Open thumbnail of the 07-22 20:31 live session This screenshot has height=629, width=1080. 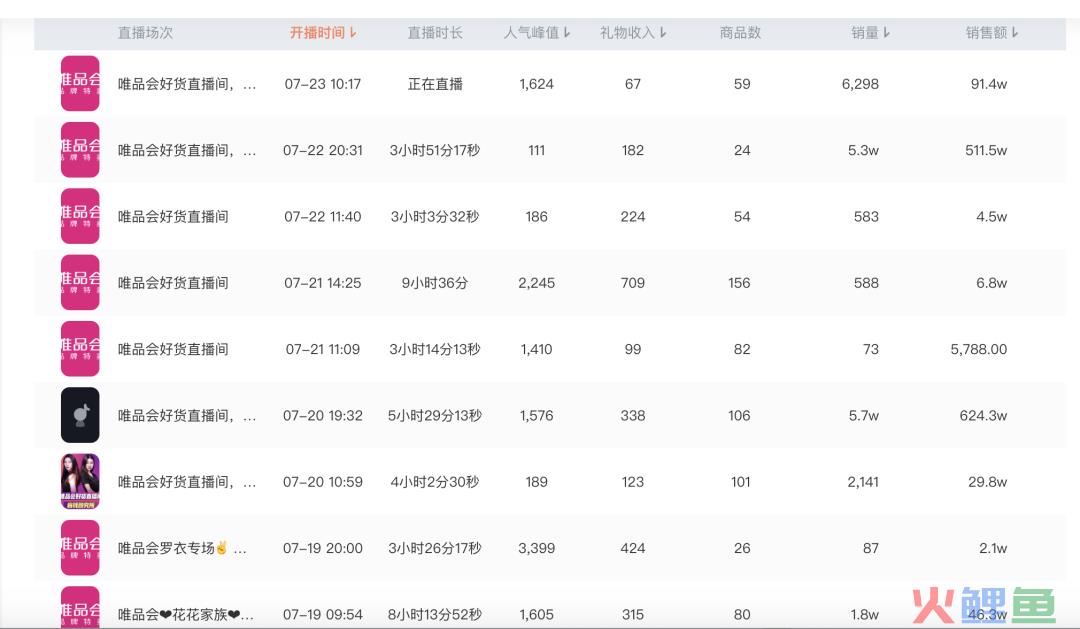pyautogui.click(x=80, y=149)
